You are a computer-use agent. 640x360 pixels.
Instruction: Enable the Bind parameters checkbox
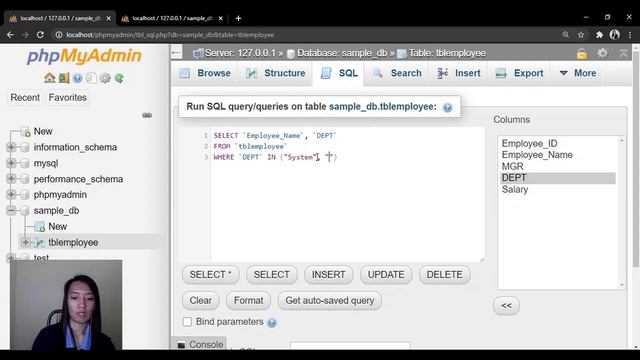(187, 322)
